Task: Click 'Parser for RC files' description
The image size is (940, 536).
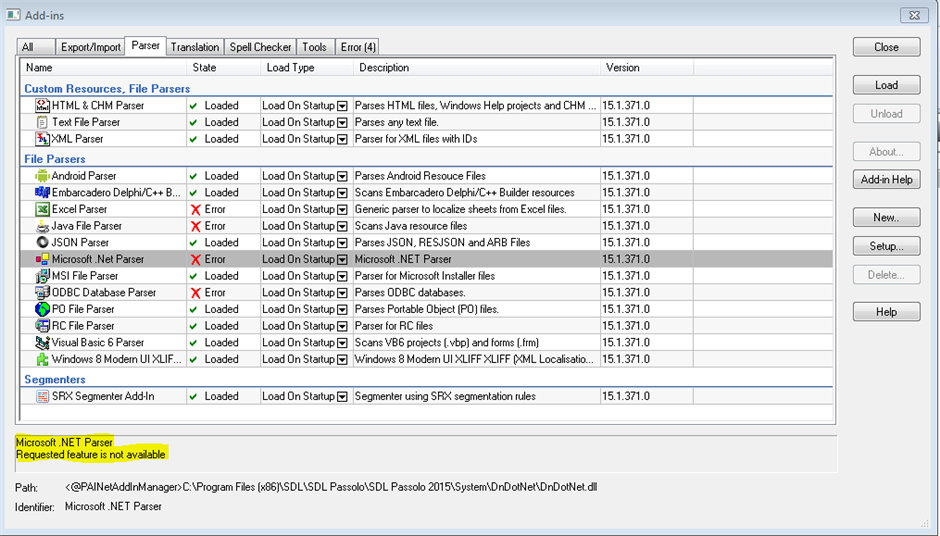Action: (x=394, y=326)
